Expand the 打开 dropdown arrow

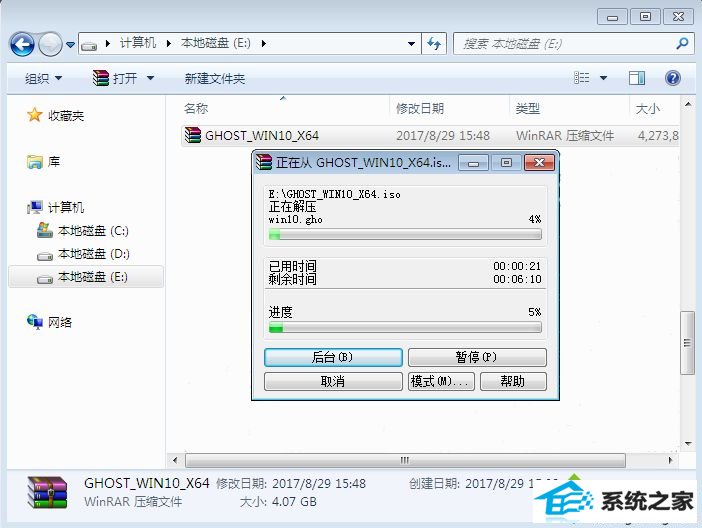coord(151,79)
